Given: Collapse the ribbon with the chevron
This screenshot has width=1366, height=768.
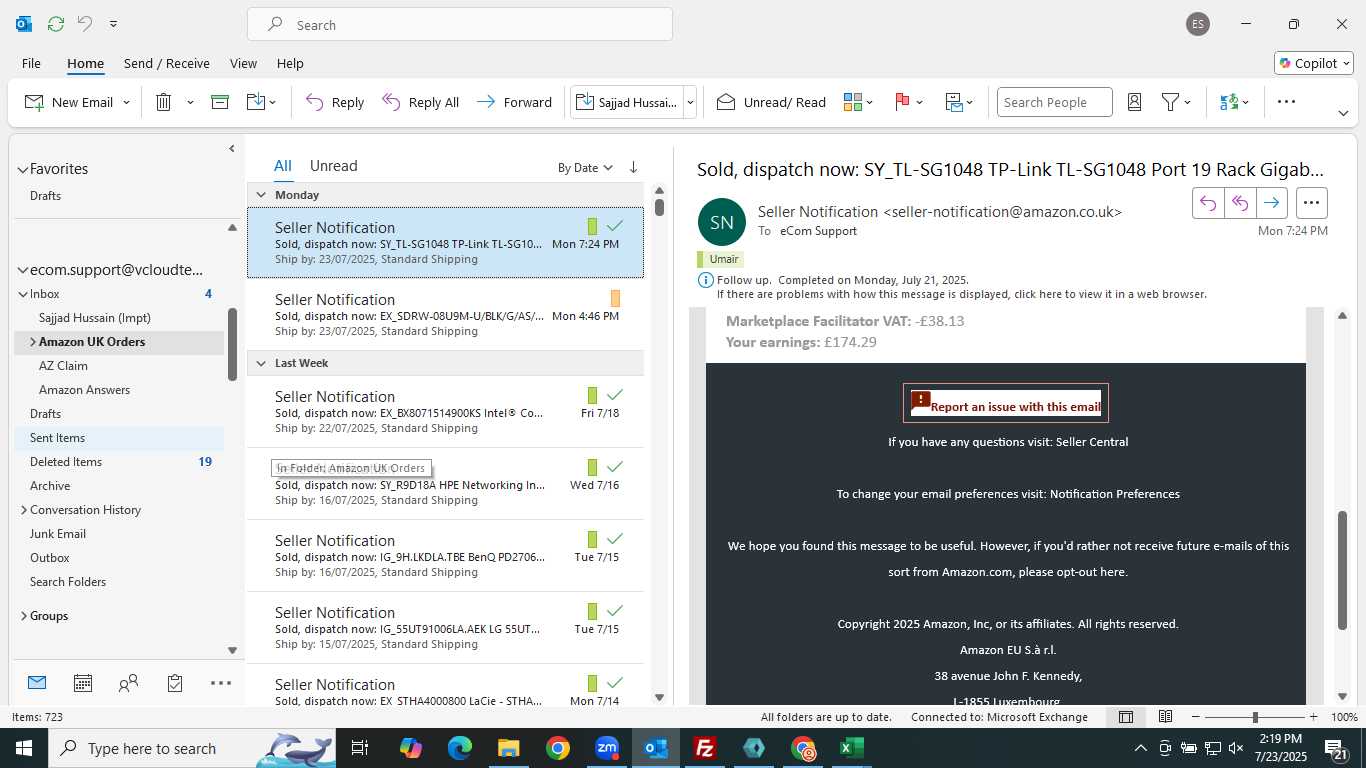Looking at the screenshot, I should [1343, 113].
